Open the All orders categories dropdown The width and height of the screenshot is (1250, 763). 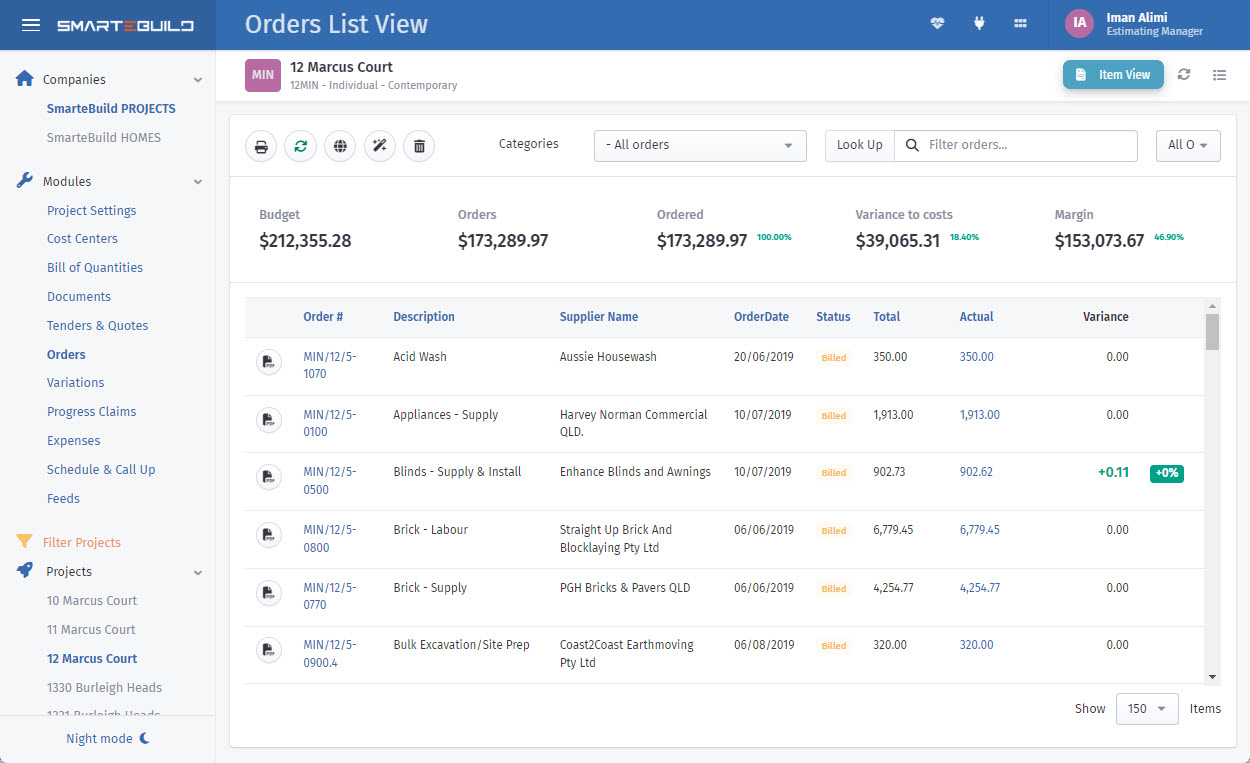click(700, 145)
